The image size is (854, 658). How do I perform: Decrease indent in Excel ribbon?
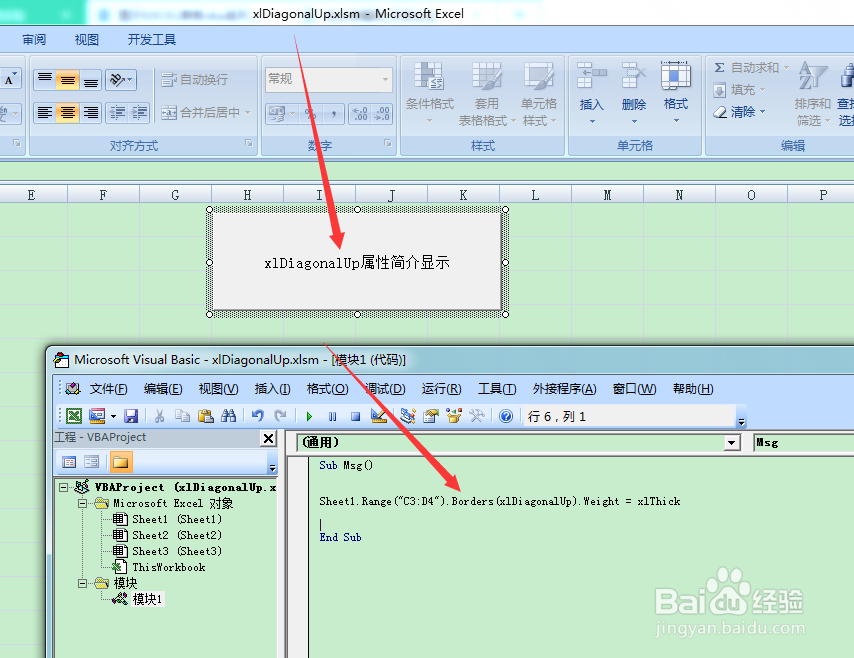point(117,113)
